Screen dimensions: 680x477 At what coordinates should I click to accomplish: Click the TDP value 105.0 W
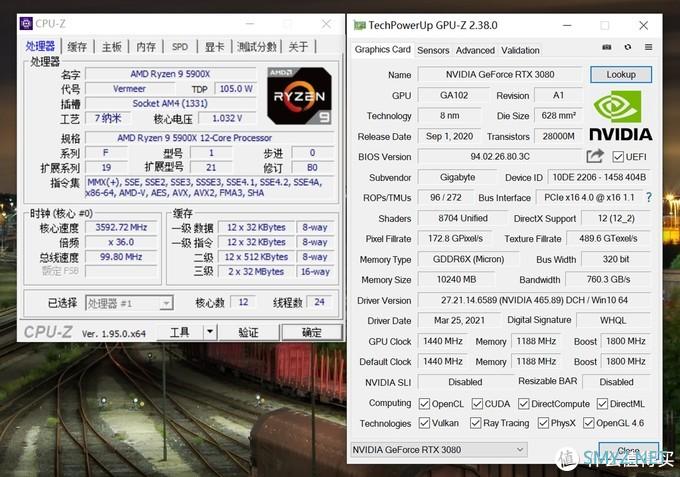click(236, 89)
